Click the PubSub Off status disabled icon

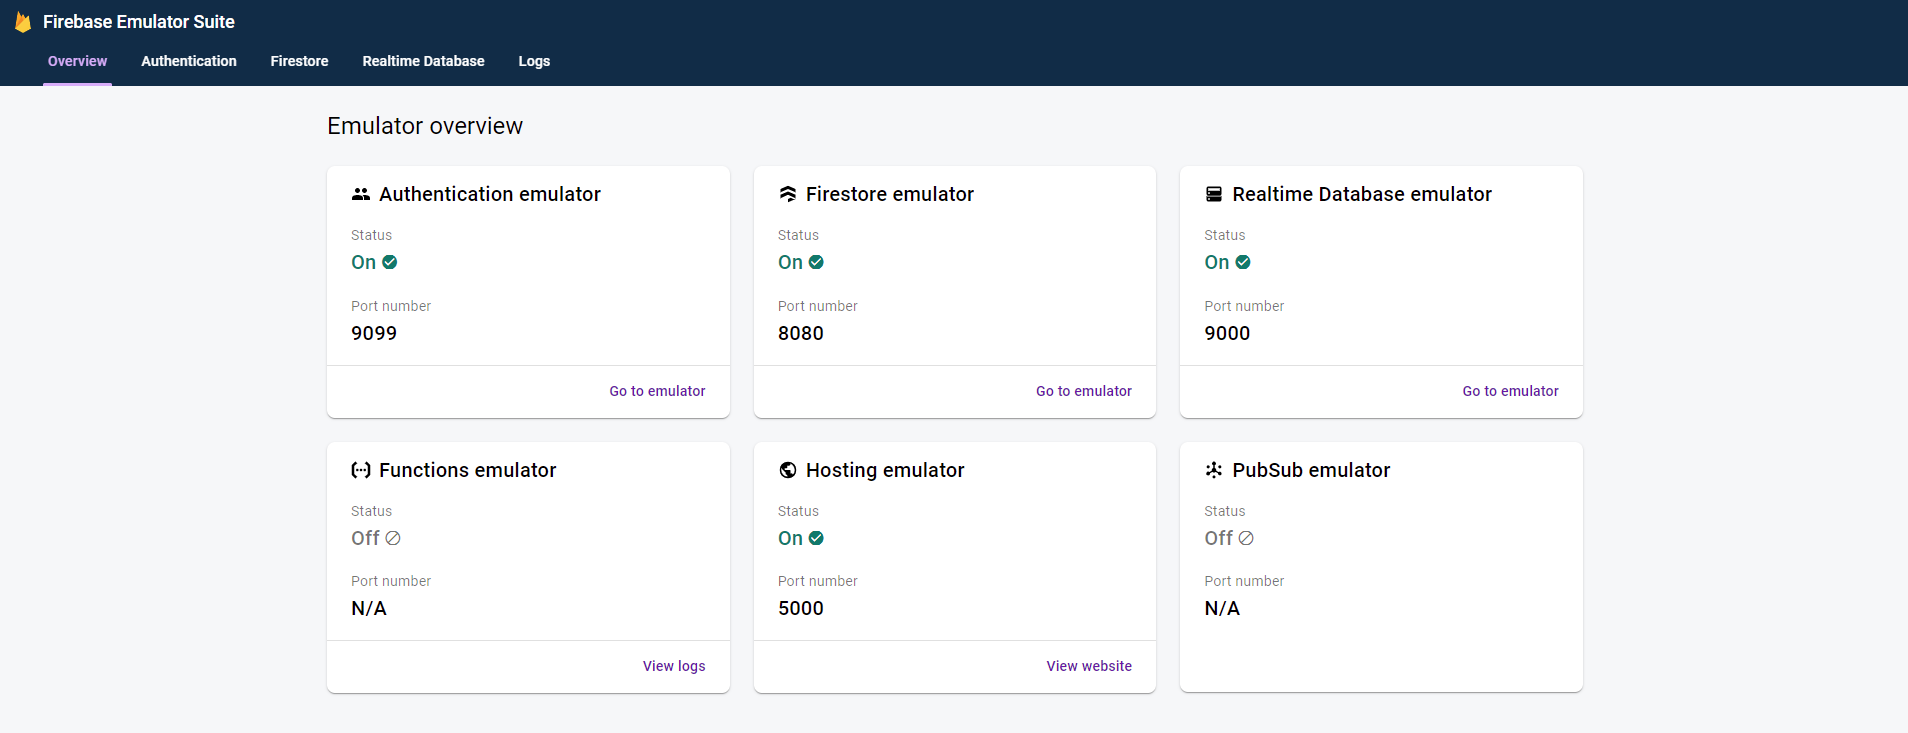point(1246,538)
